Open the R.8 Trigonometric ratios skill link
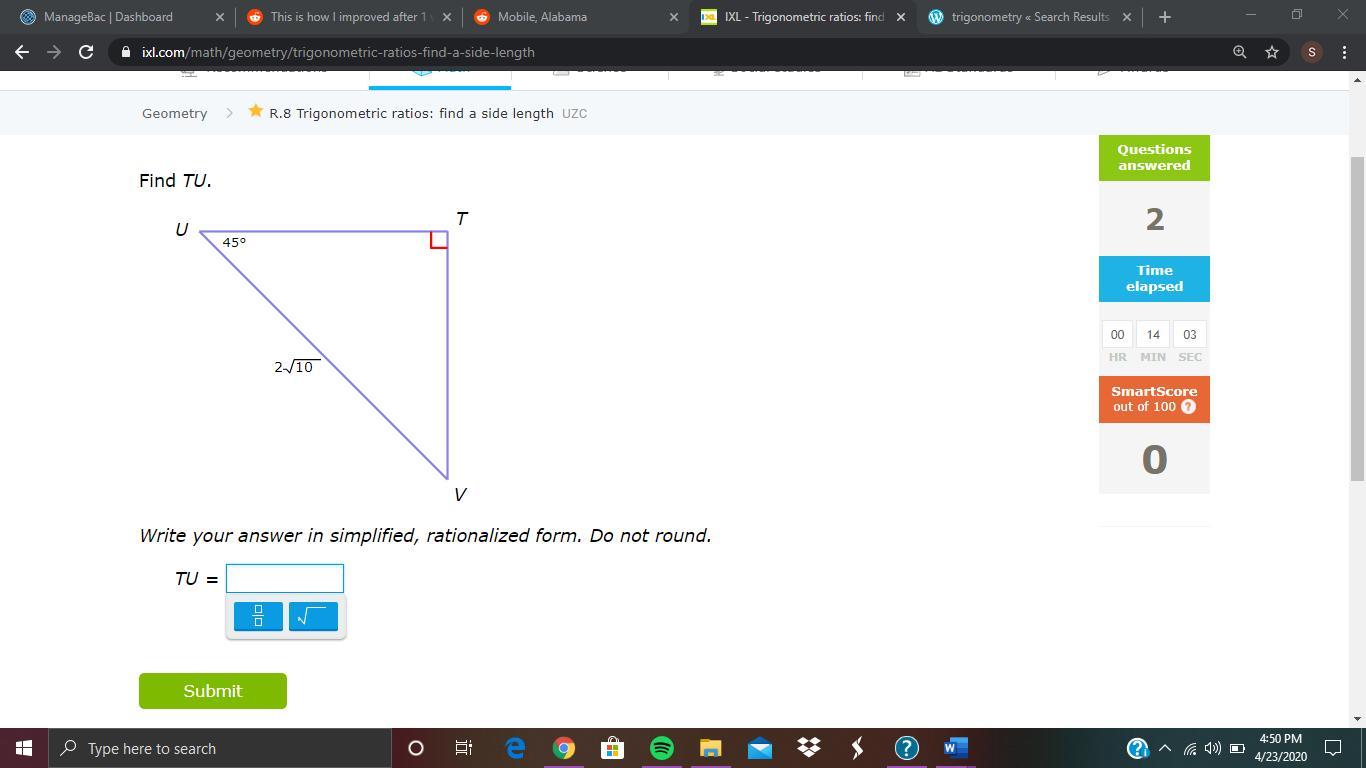The height and width of the screenshot is (768, 1366). [411, 113]
